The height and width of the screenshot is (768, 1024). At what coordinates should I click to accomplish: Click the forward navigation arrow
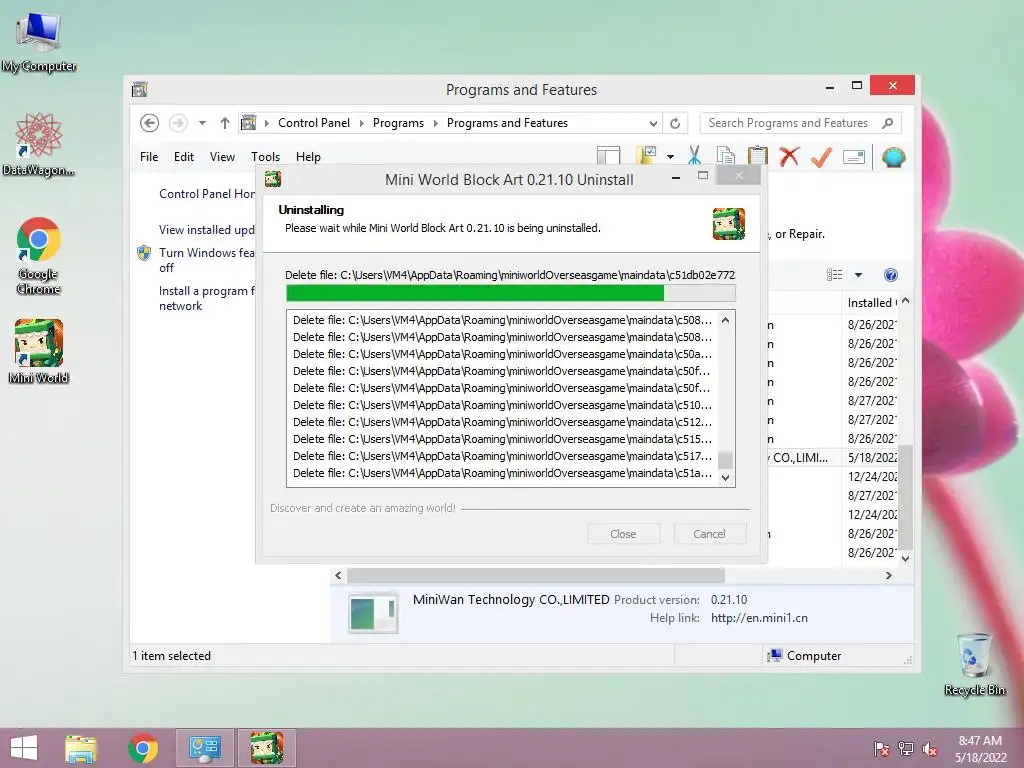pyautogui.click(x=178, y=123)
